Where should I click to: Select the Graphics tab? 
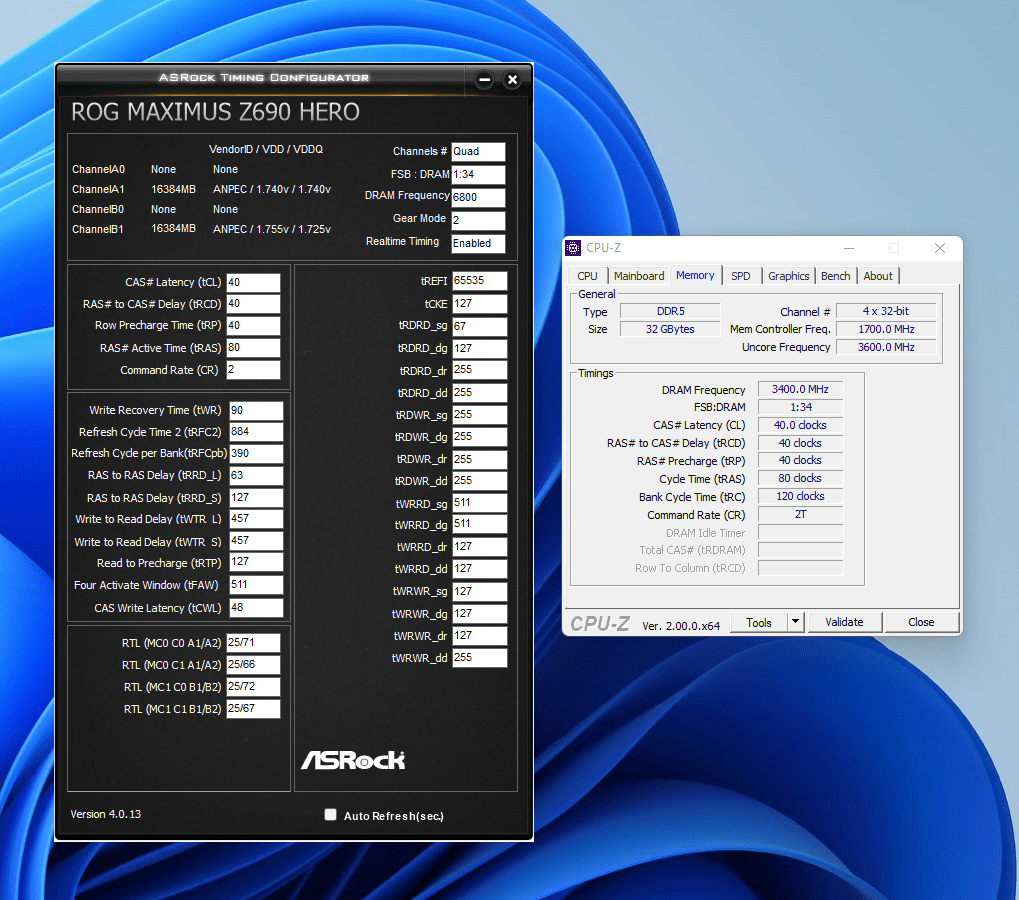pos(788,276)
